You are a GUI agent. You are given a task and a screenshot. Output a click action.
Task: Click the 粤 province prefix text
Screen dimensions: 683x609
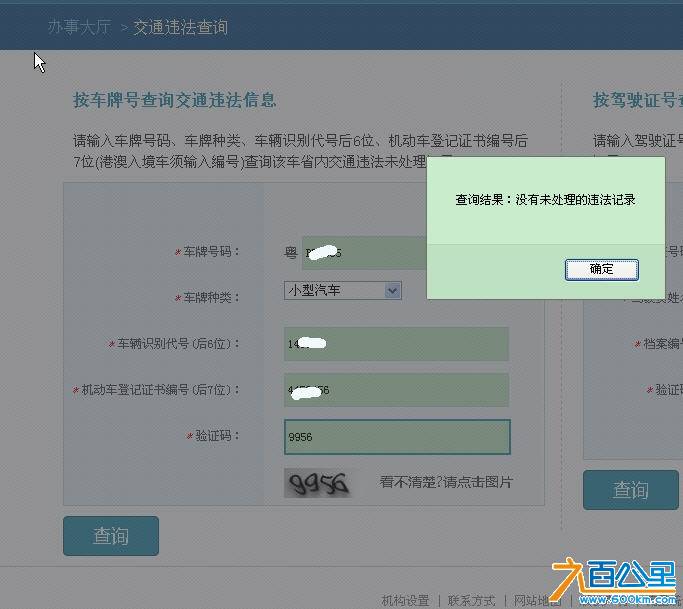[291, 253]
